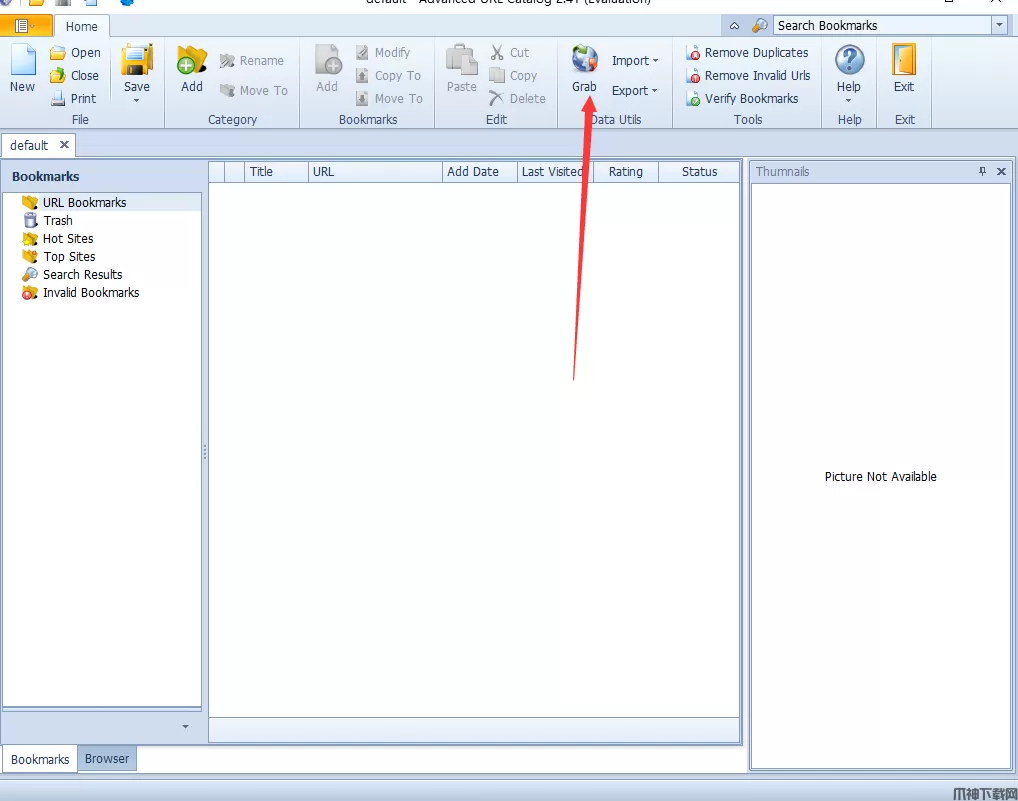The image size is (1018, 801).
Task: Select URL Bookmarks in tree
Action: pyautogui.click(x=84, y=203)
